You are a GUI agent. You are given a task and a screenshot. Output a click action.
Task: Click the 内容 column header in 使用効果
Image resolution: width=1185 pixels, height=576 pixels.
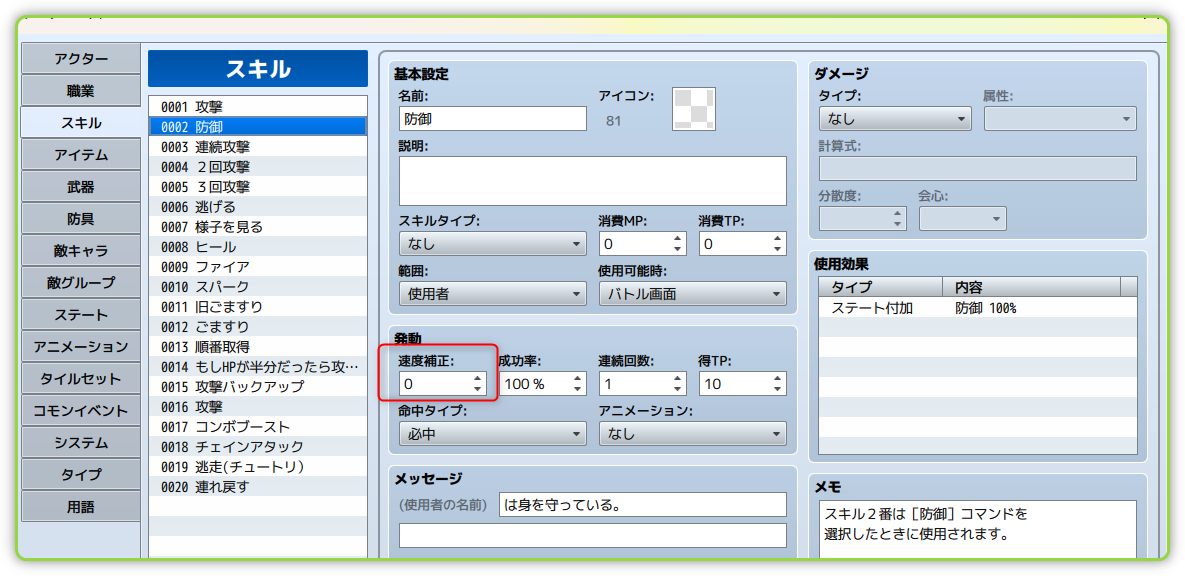(x=1032, y=287)
